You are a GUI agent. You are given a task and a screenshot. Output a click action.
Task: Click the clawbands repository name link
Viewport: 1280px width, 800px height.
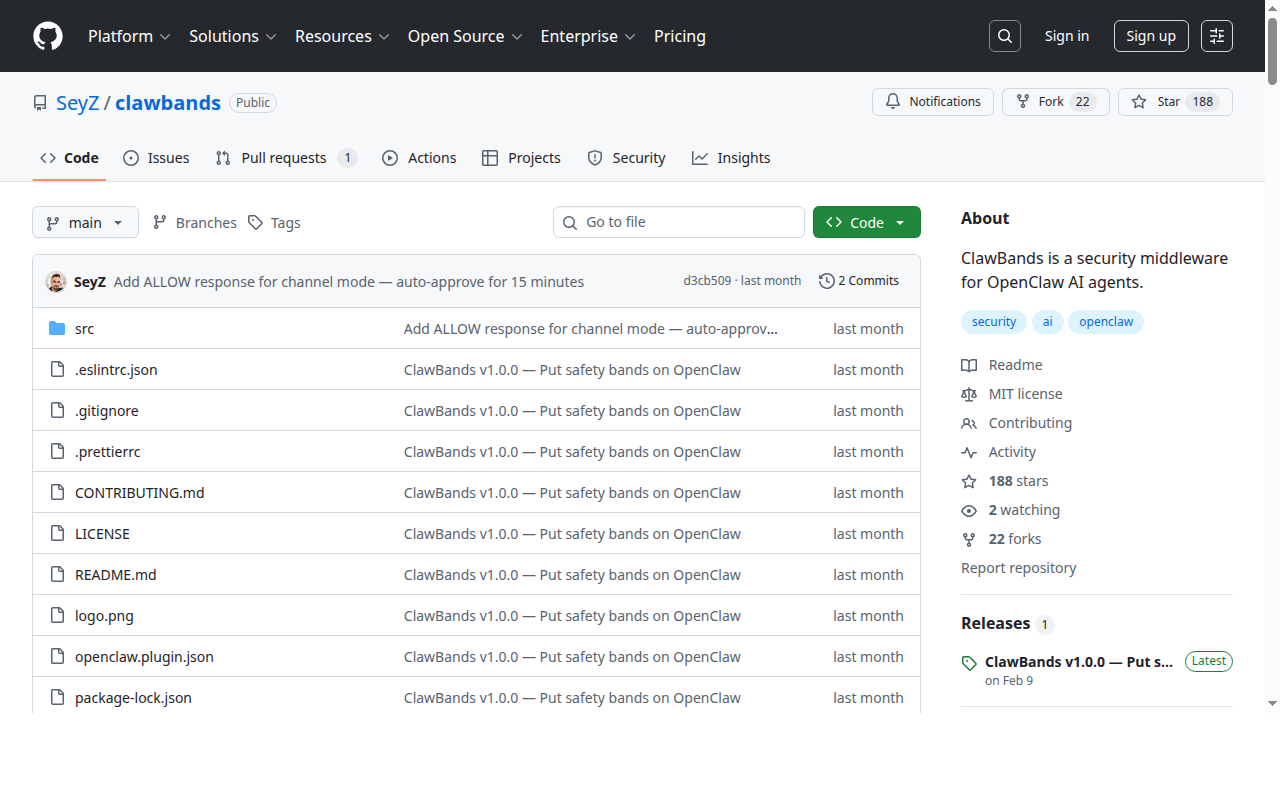168,102
